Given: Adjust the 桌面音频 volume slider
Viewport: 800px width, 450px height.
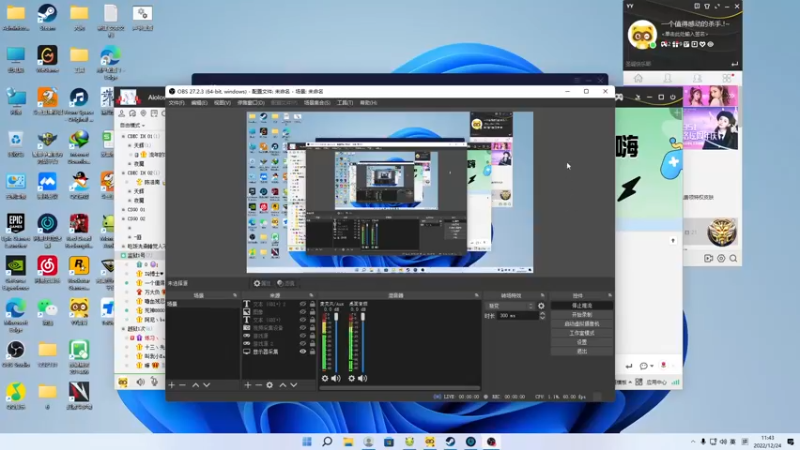Looking at the screenshot, I should pyautogui.click(x=363, y=343).
